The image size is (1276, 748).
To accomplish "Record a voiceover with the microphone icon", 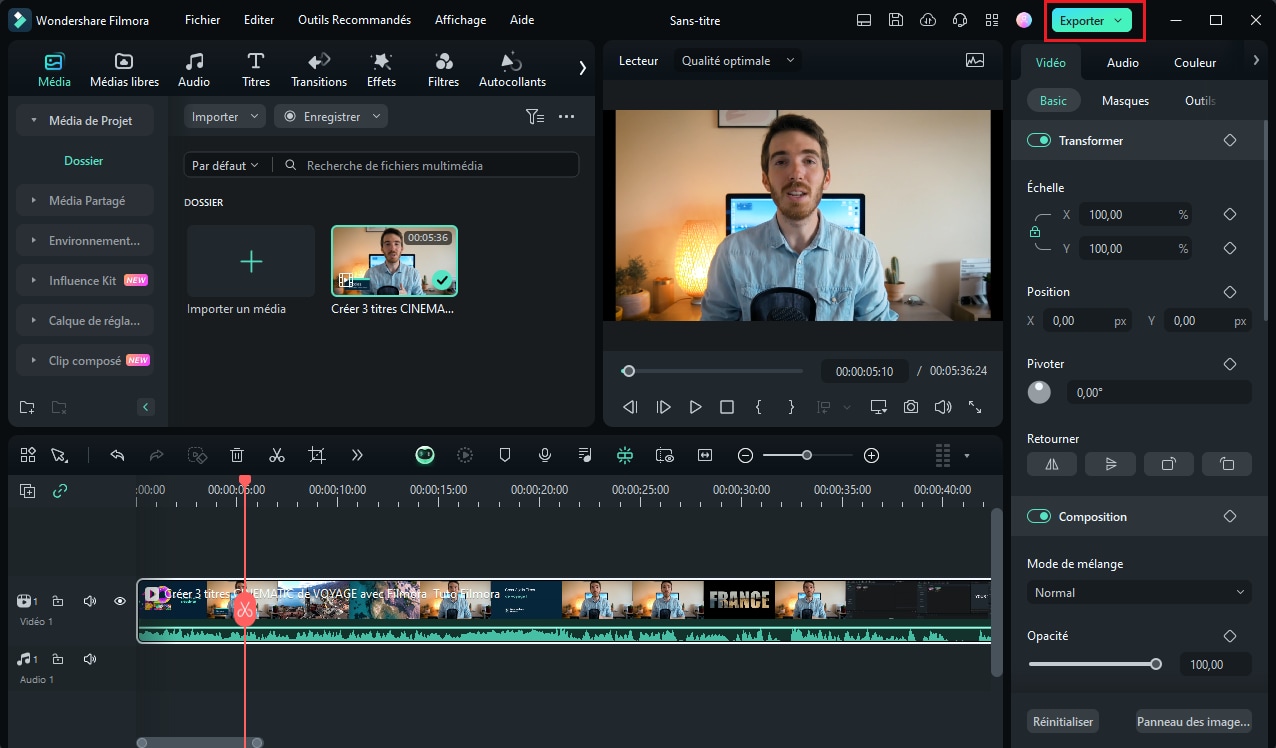I will pos(545,455).
